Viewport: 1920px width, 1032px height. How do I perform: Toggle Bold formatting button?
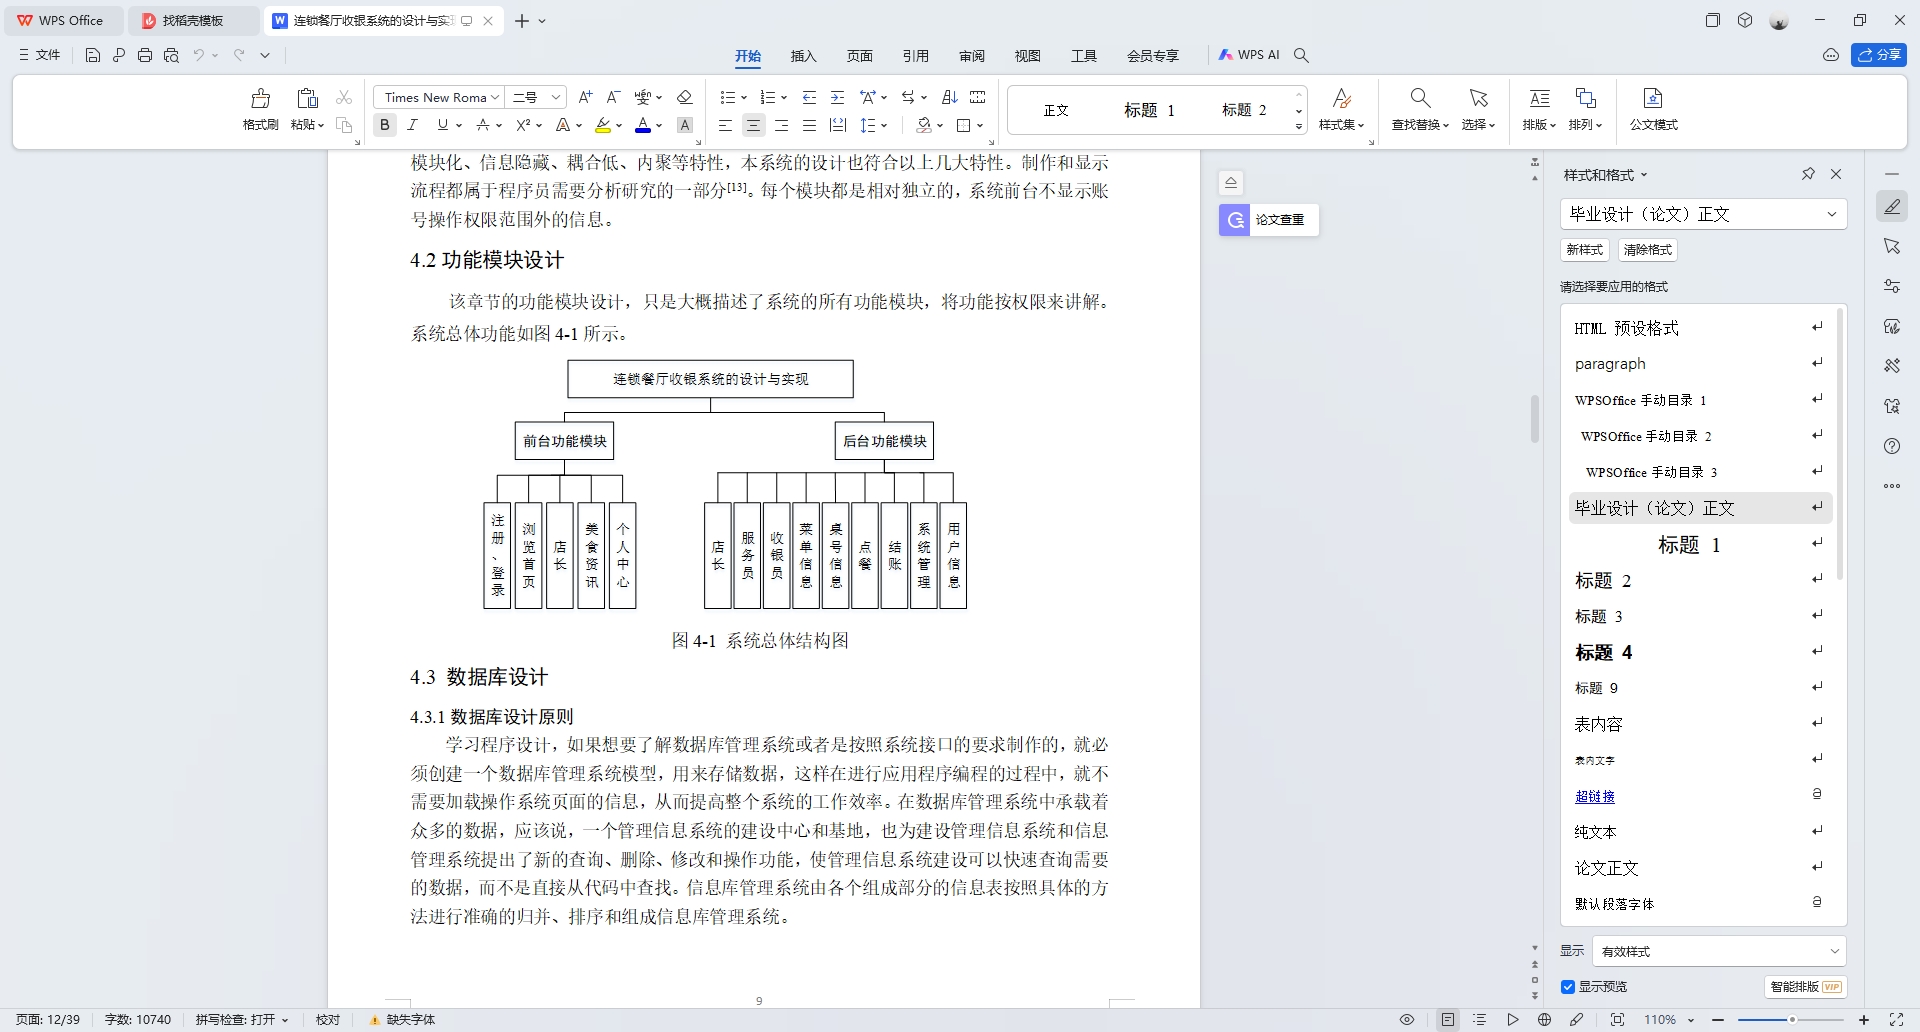[x=384, y=125]
